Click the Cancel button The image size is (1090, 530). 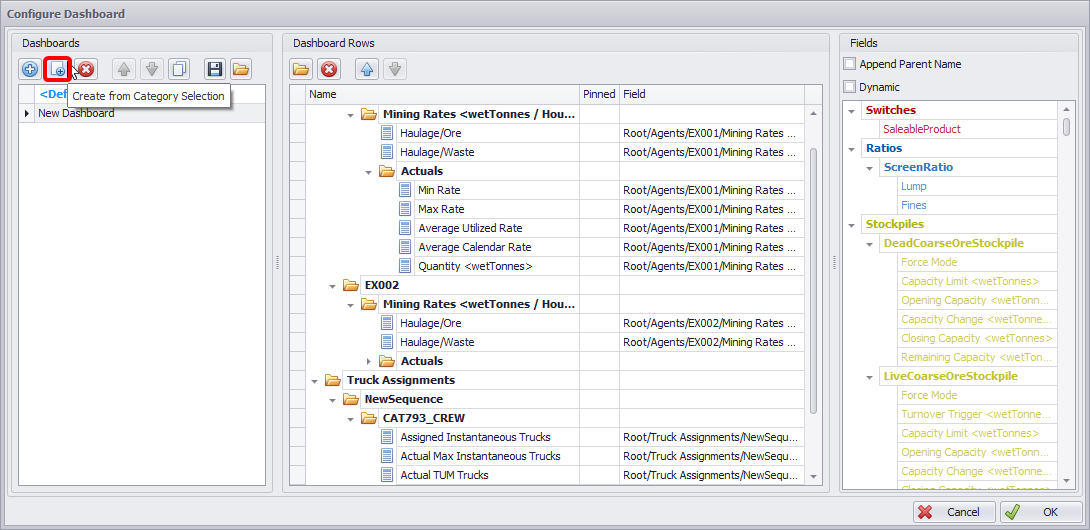tap(954, 512)
